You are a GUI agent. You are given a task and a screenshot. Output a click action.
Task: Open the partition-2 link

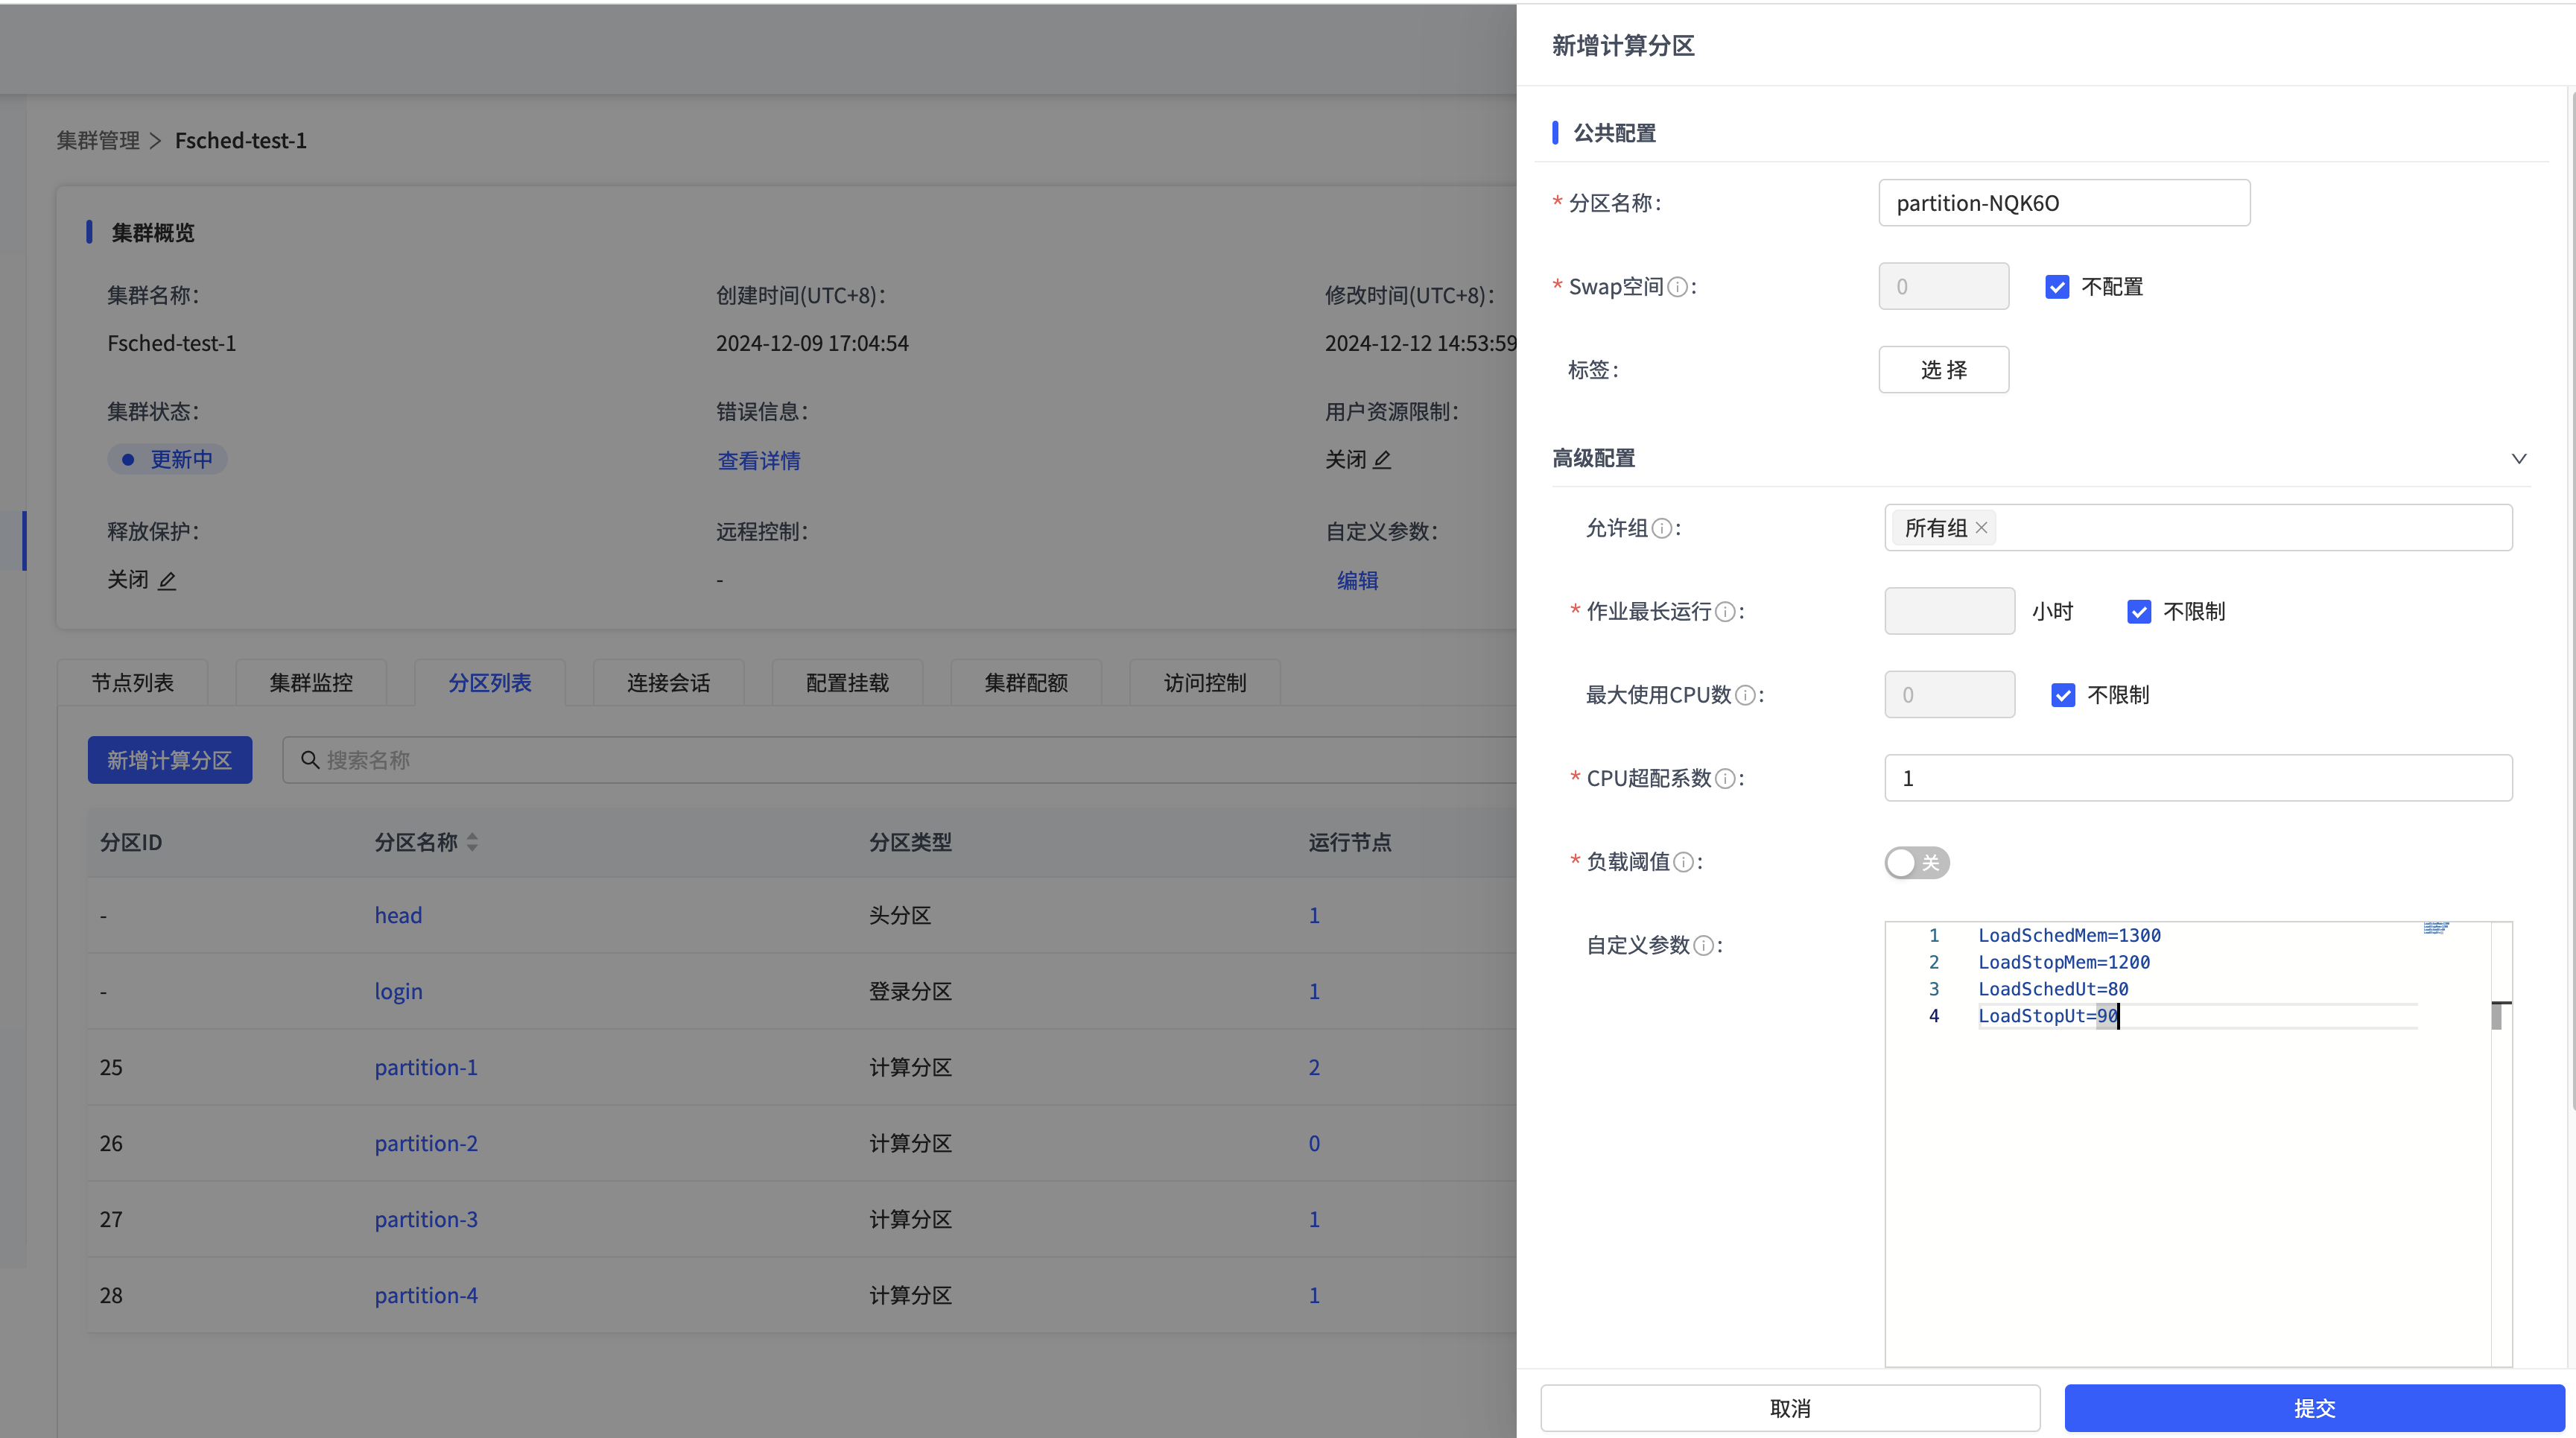426,1143
